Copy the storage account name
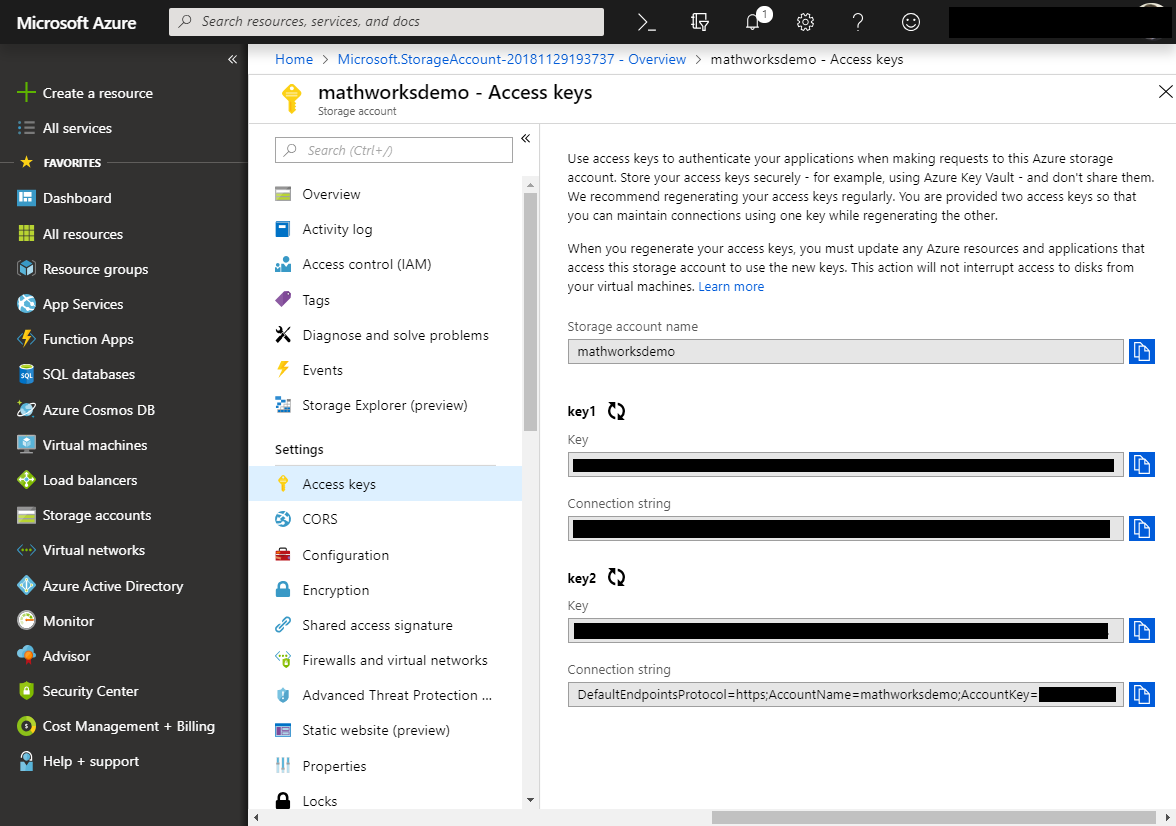 [1141, 352]
